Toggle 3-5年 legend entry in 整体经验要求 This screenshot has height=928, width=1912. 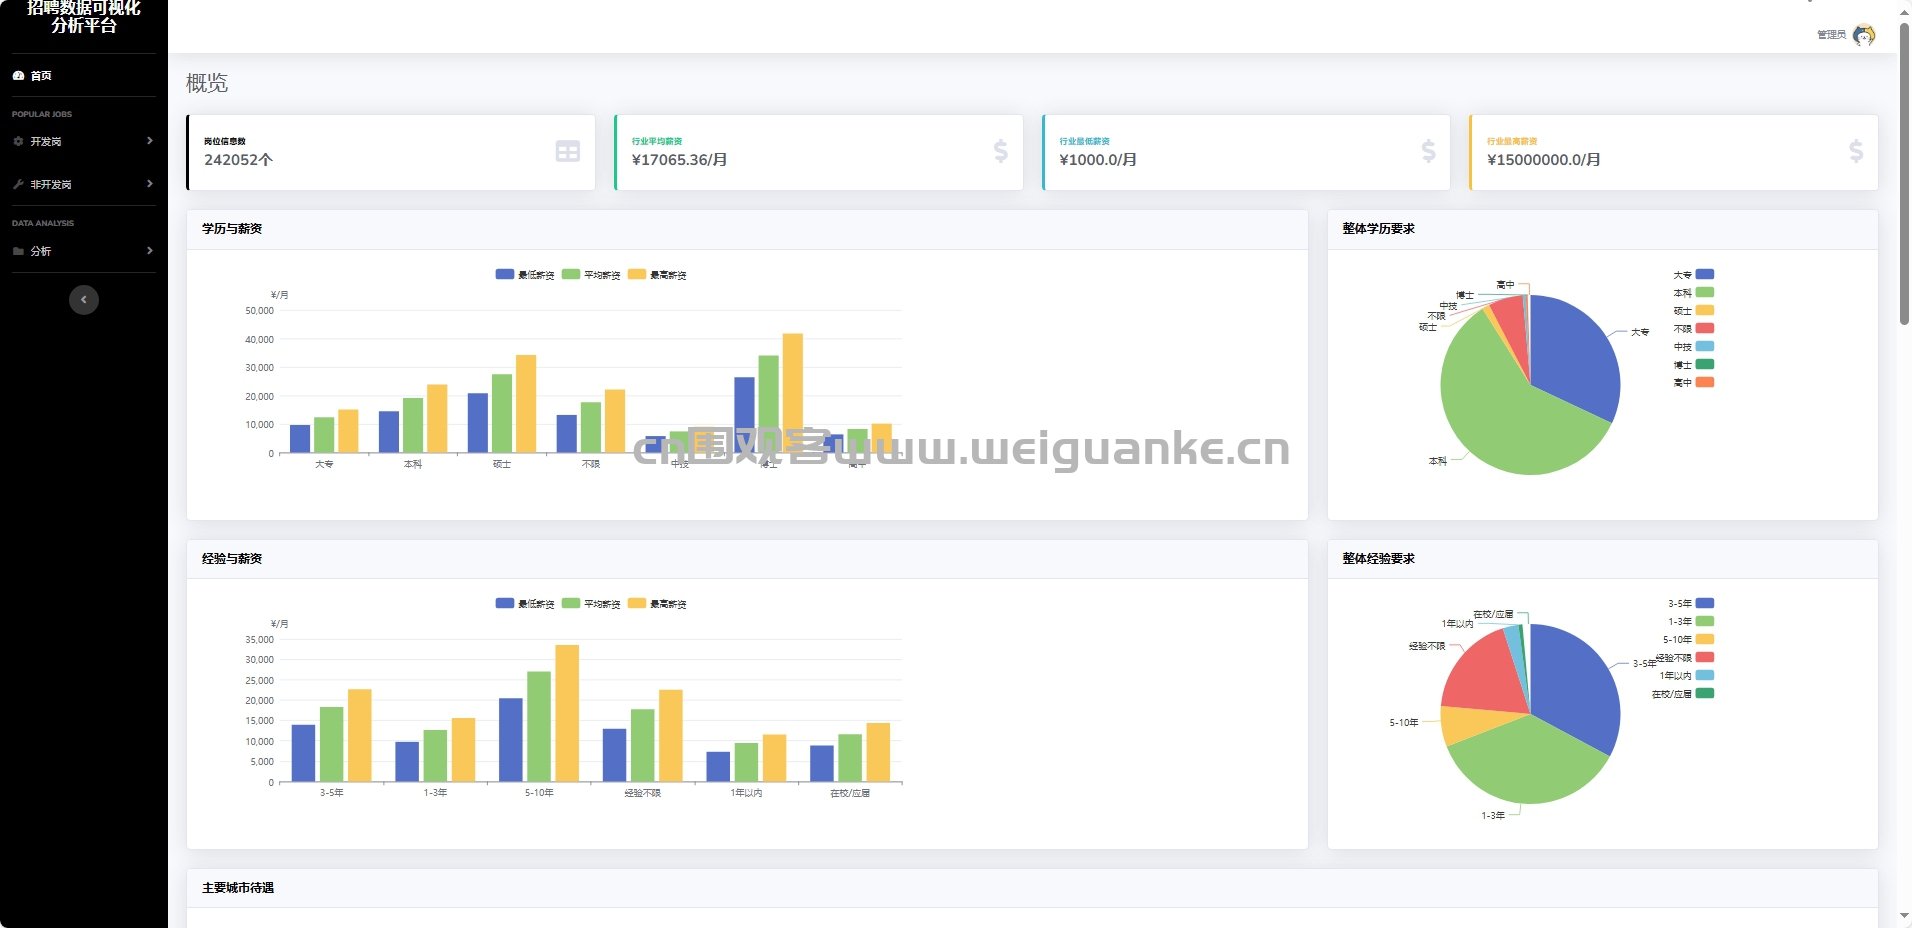pyautogui.click(x=1691, y=603)
